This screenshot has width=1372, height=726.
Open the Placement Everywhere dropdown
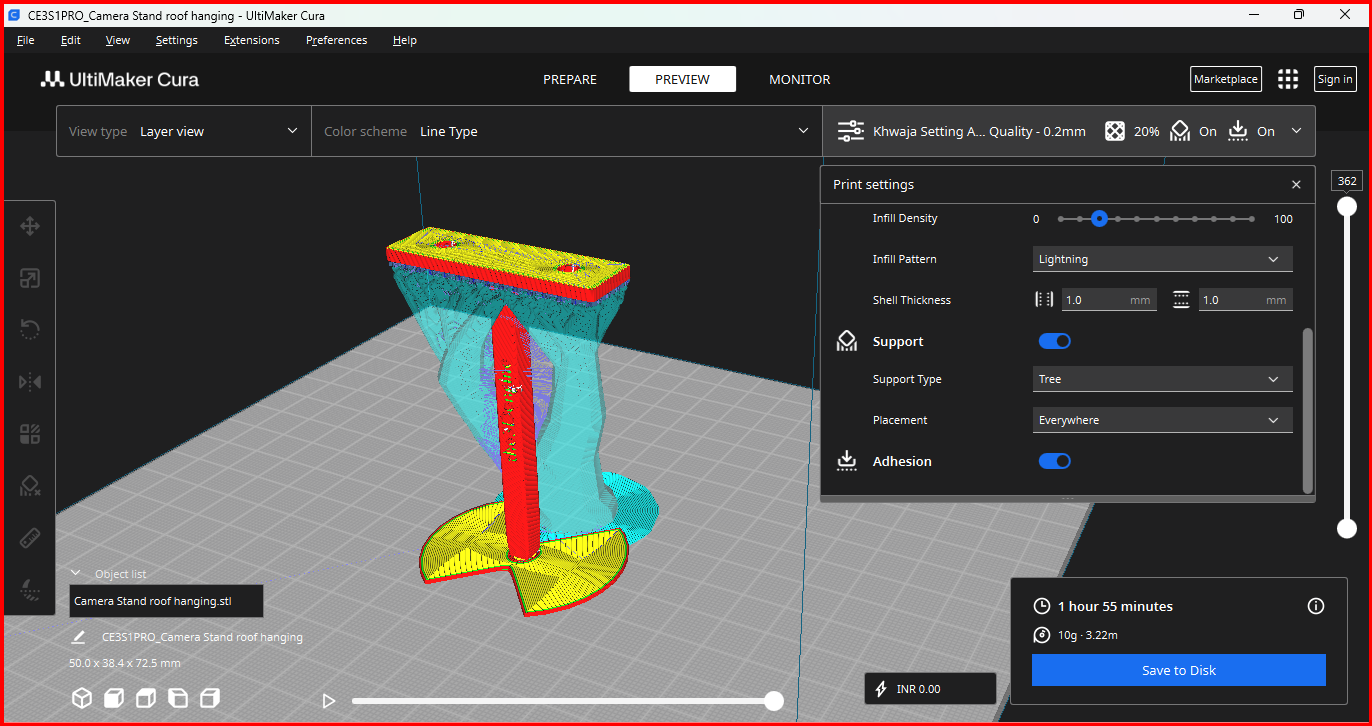click(x=1162, y=420)
